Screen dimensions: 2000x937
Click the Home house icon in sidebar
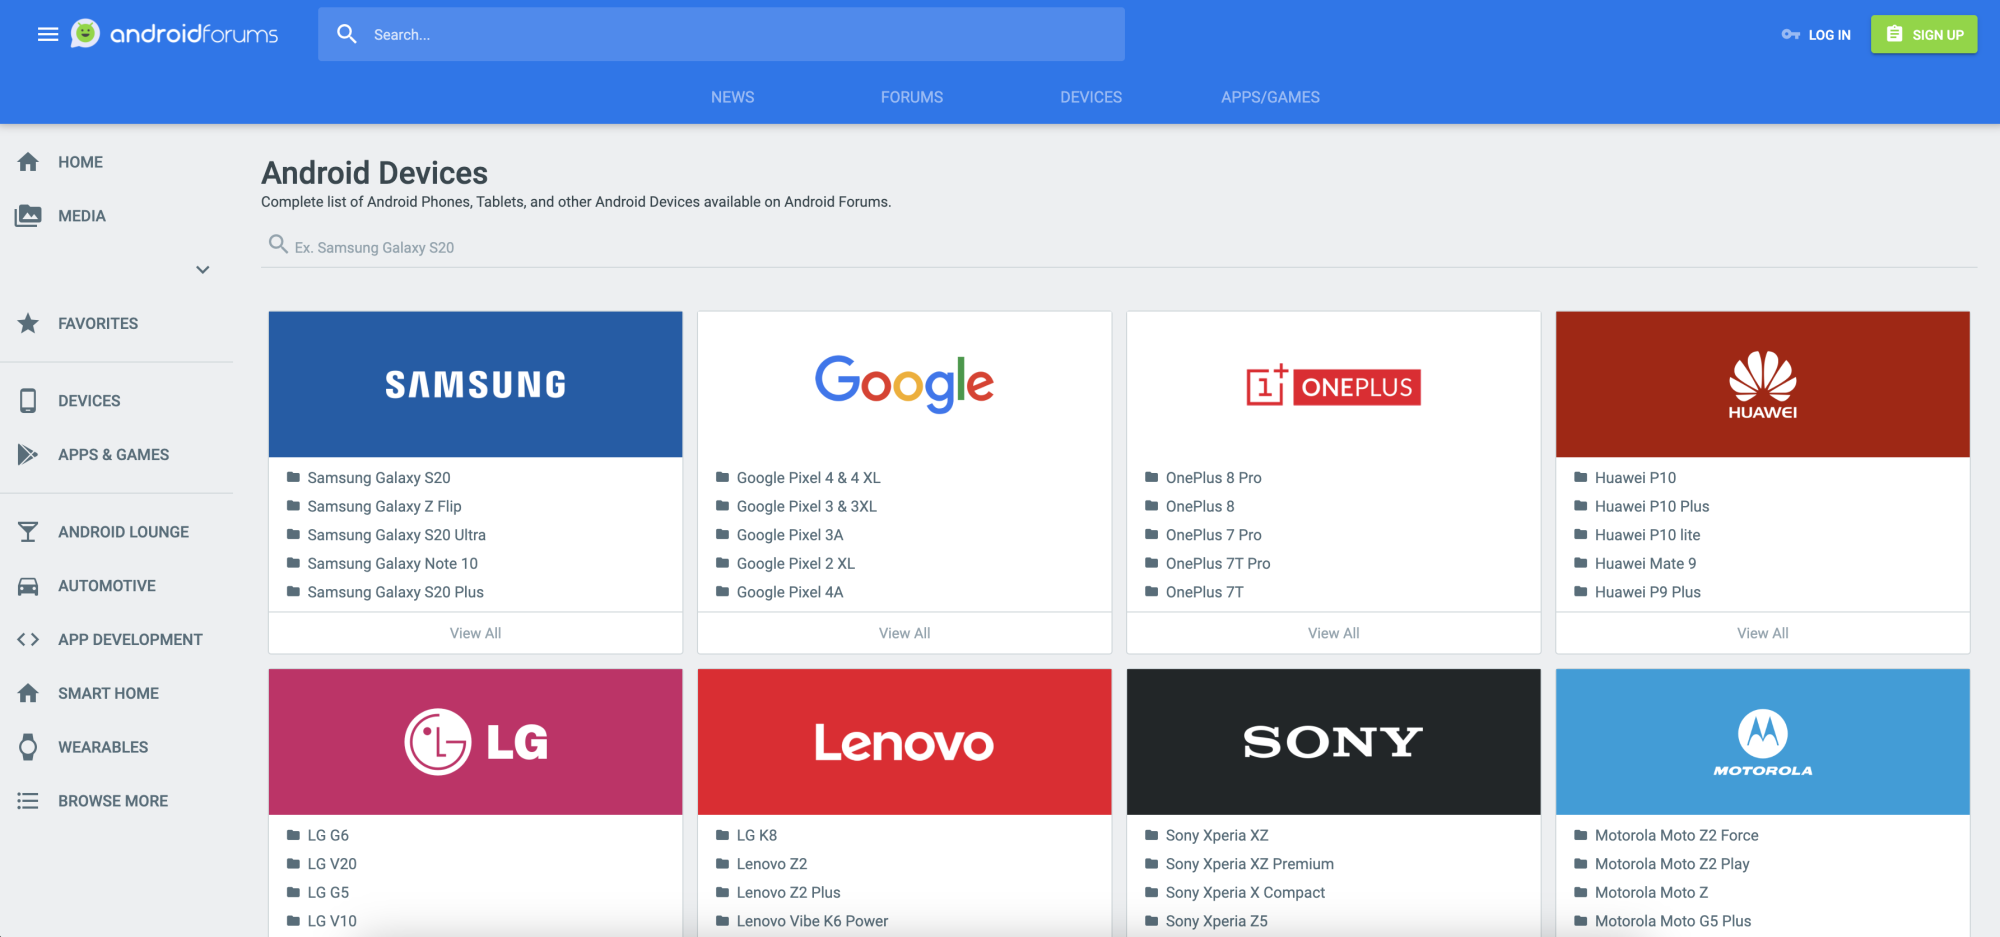coord(28,162)
